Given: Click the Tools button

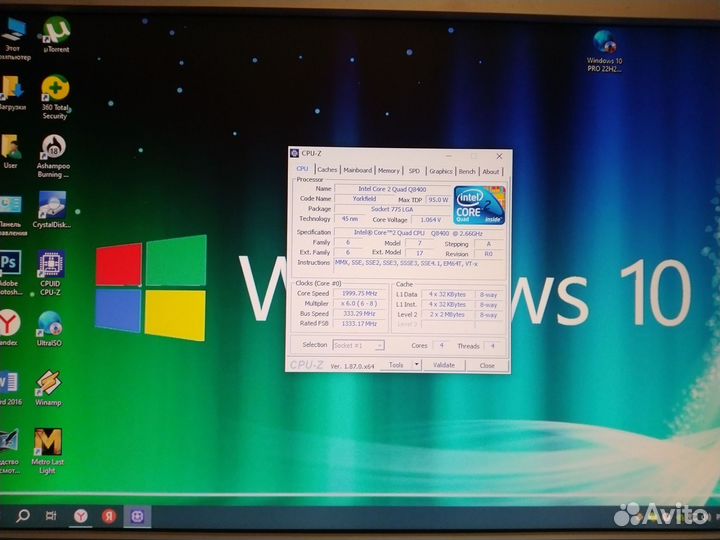Looking at the screenshot, I should 396,365.
